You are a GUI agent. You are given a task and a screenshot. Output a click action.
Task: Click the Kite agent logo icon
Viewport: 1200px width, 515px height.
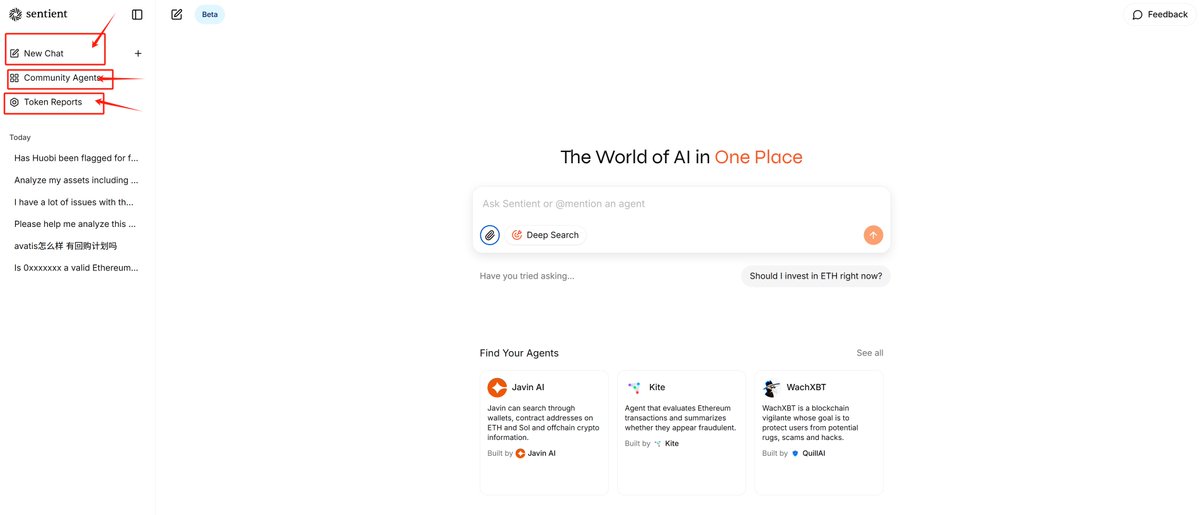pos(634,387)
